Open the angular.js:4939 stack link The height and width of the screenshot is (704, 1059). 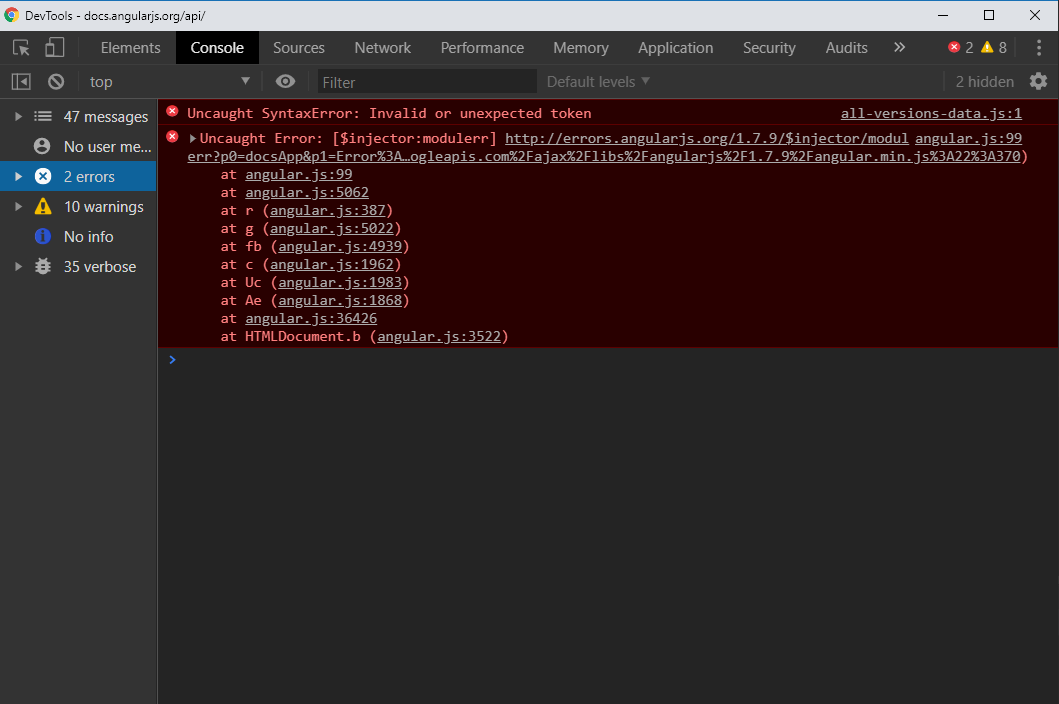tap(340, 247)
